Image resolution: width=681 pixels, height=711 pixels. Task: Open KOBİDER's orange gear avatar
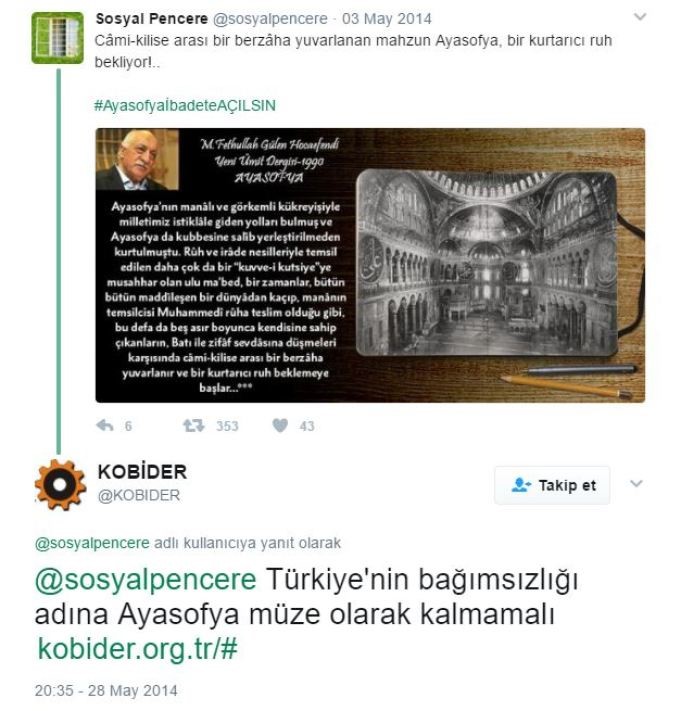pyautogui.click(x=60, y=485)
